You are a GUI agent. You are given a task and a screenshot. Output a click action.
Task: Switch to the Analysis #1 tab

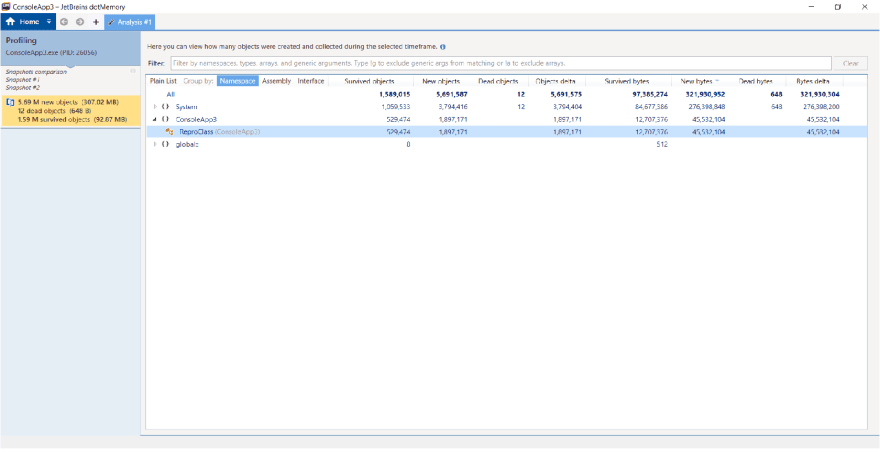point(130,22)
